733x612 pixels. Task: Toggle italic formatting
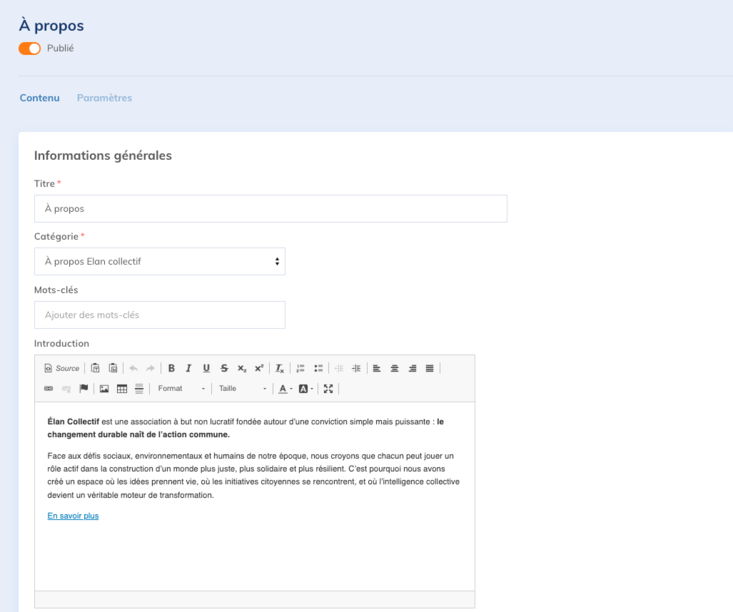pyautogui.click(x=188, y=368)
